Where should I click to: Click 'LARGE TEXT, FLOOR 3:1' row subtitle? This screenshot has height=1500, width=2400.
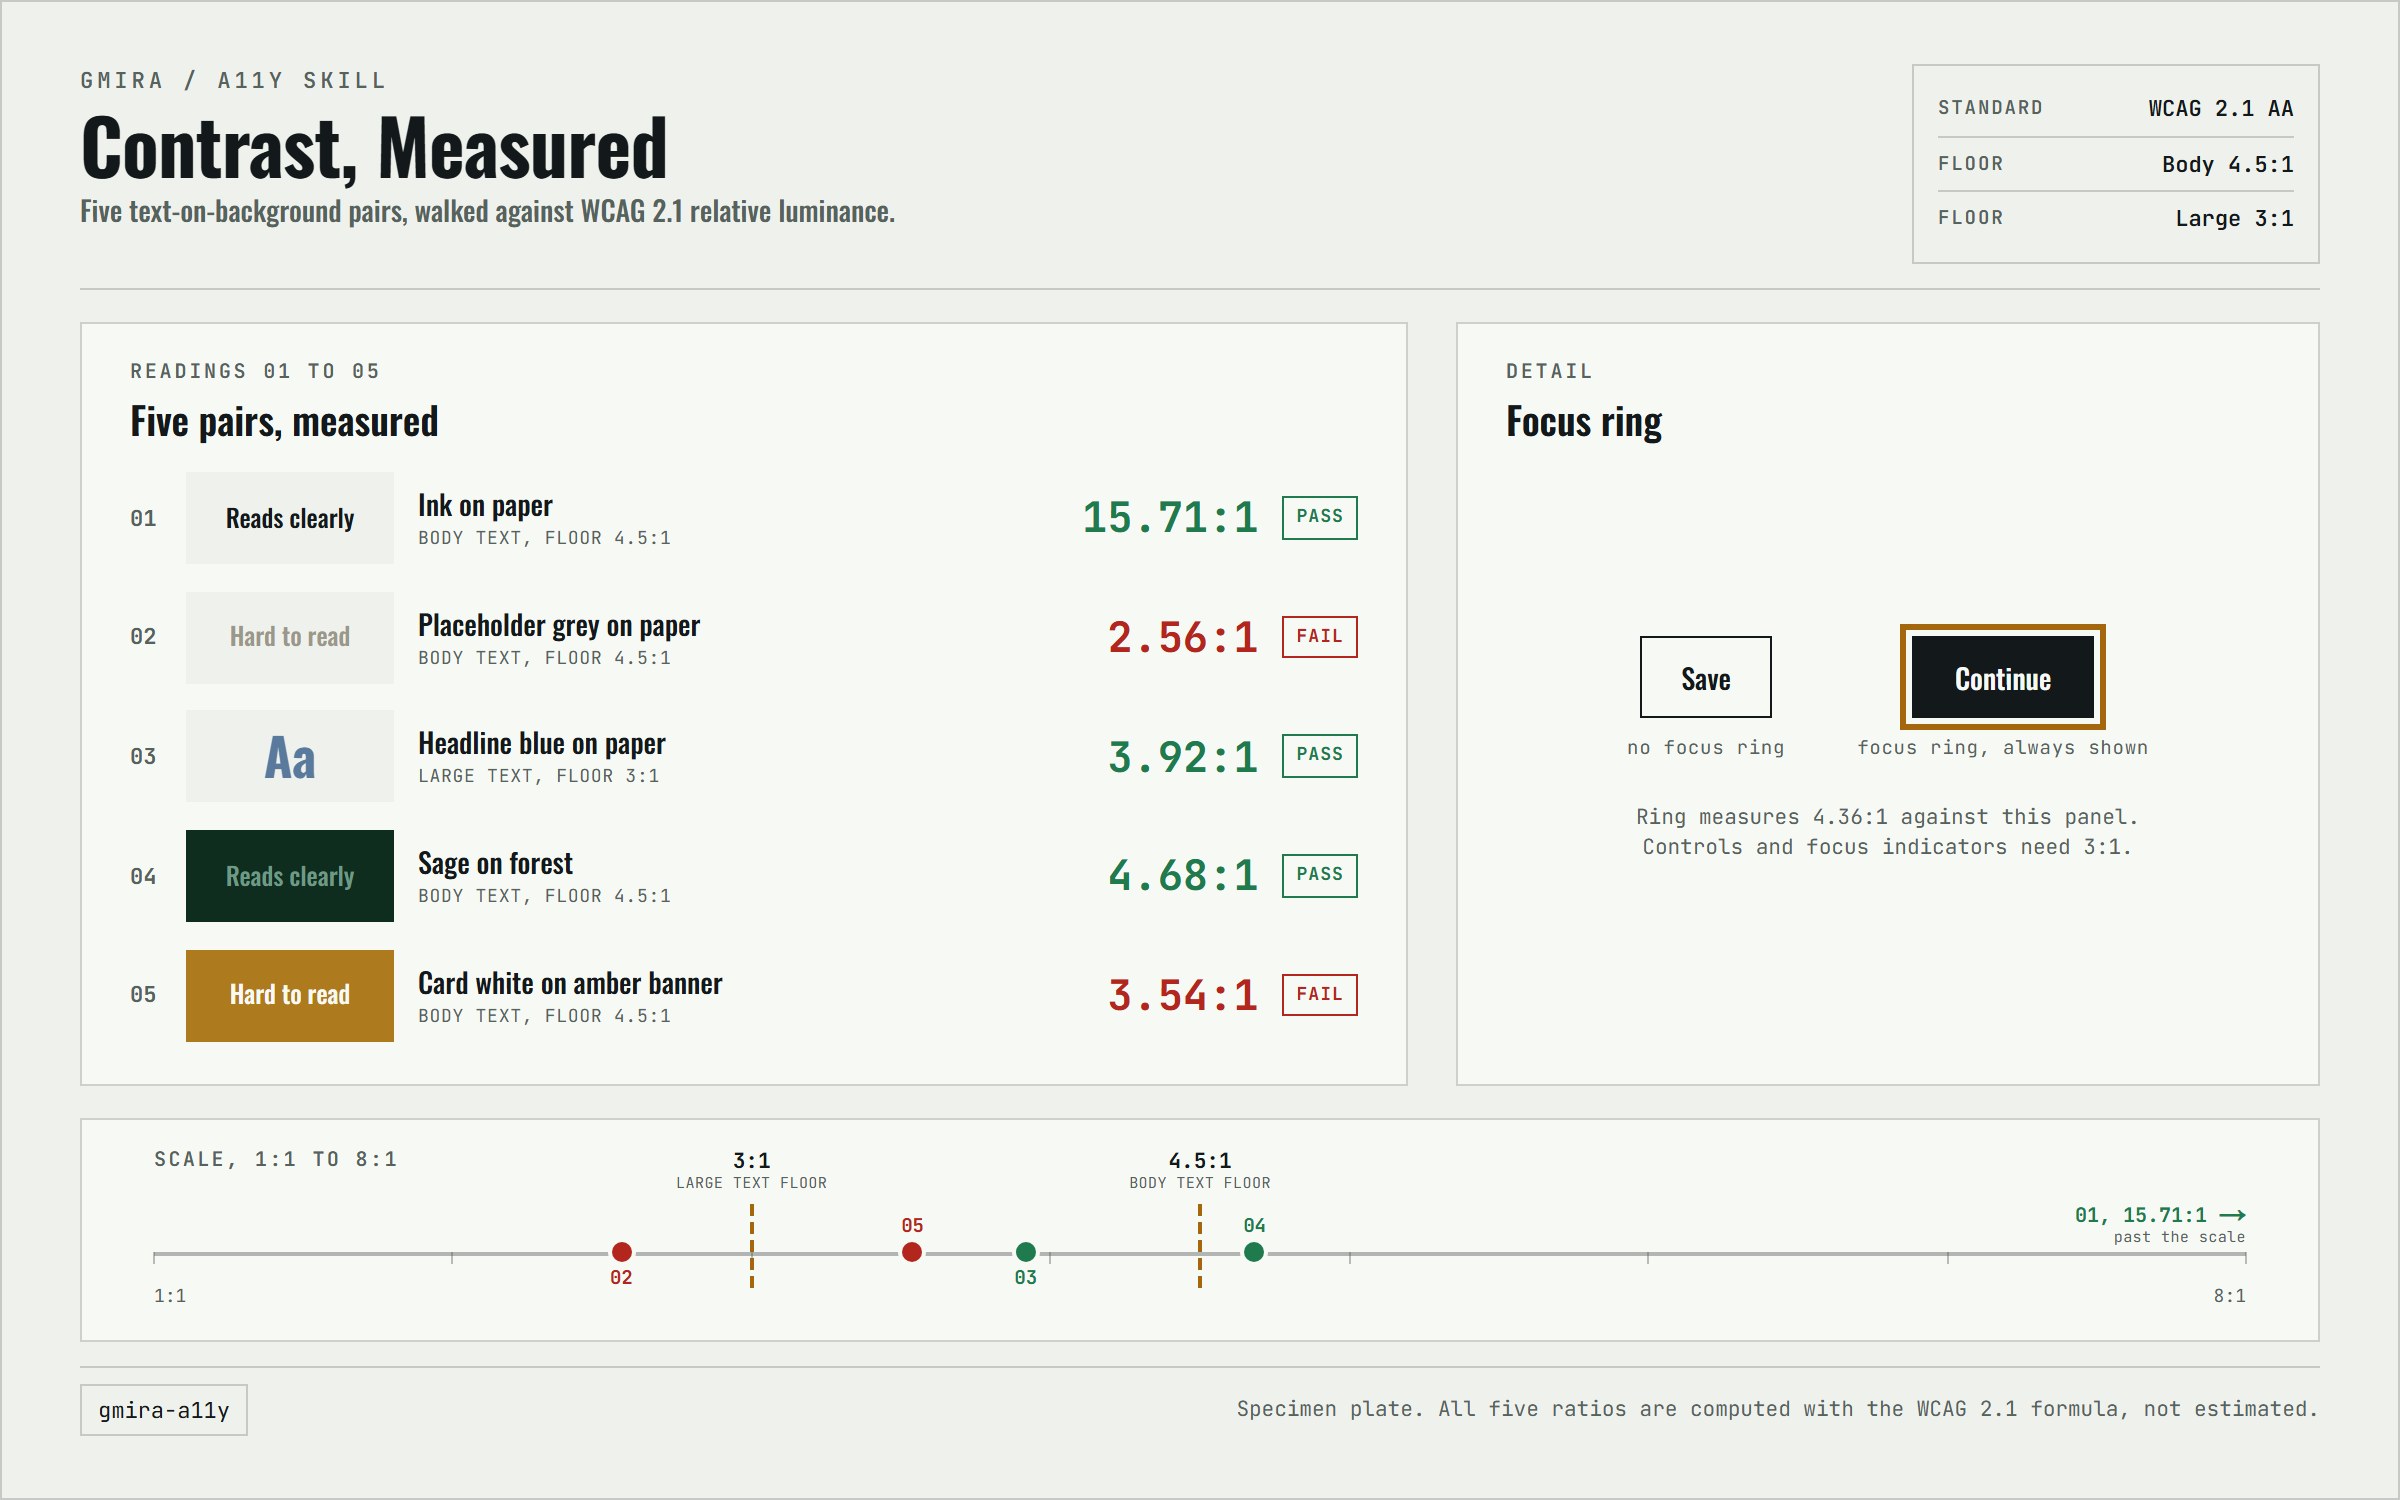pyautogui.click(x=538, y=776)
